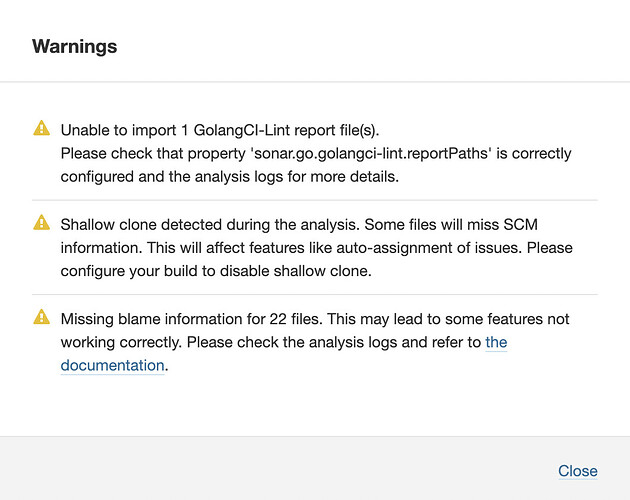Click the warning icon beside shallow clone message

tap(42, 223)
